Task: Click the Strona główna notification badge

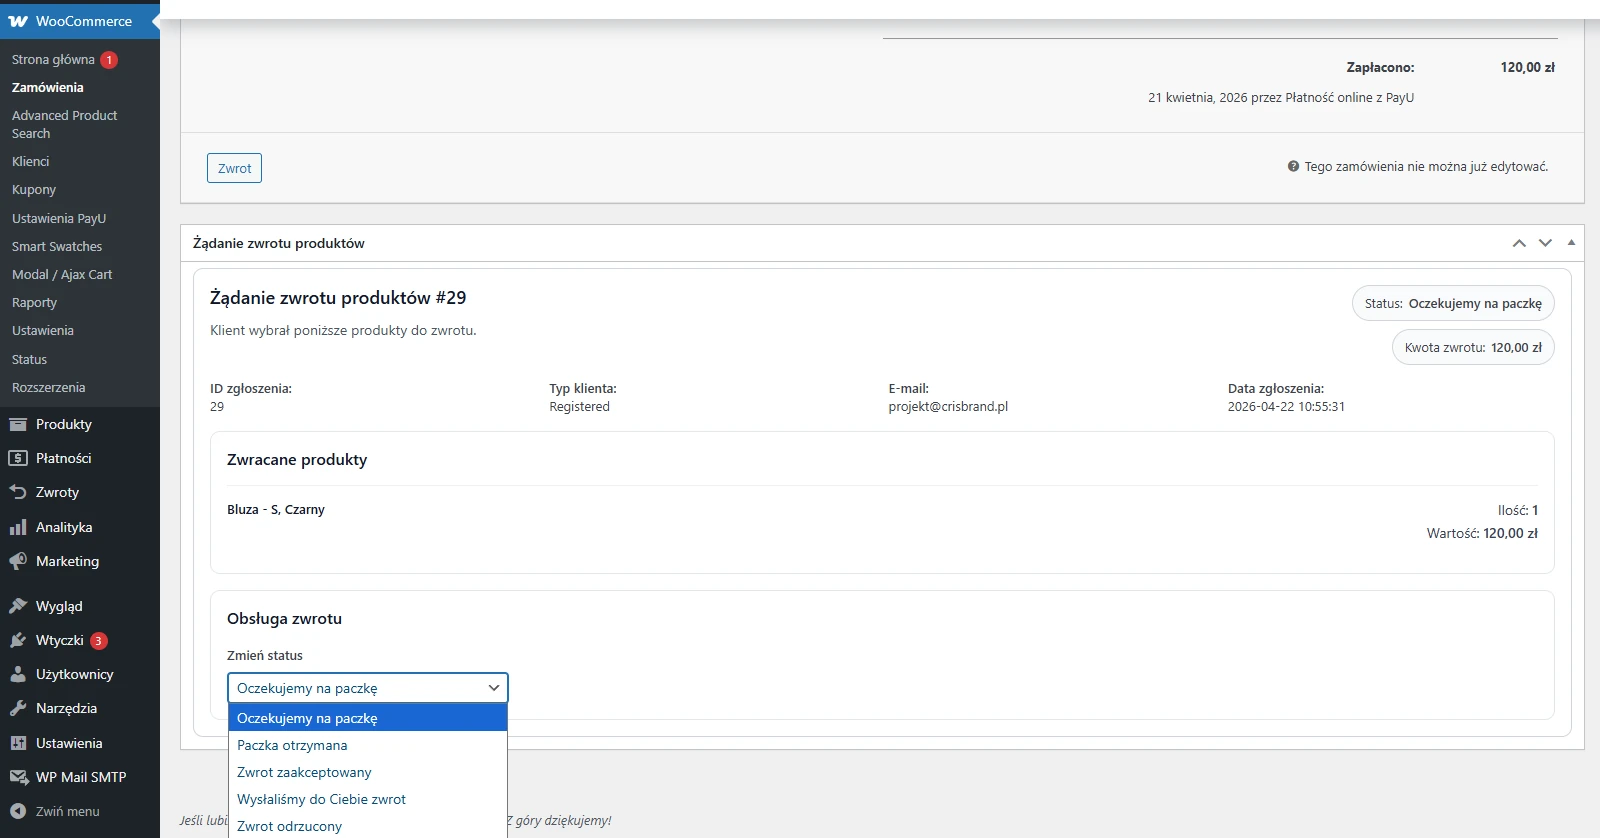Action: pyautogui.click(x=109, y=60)
